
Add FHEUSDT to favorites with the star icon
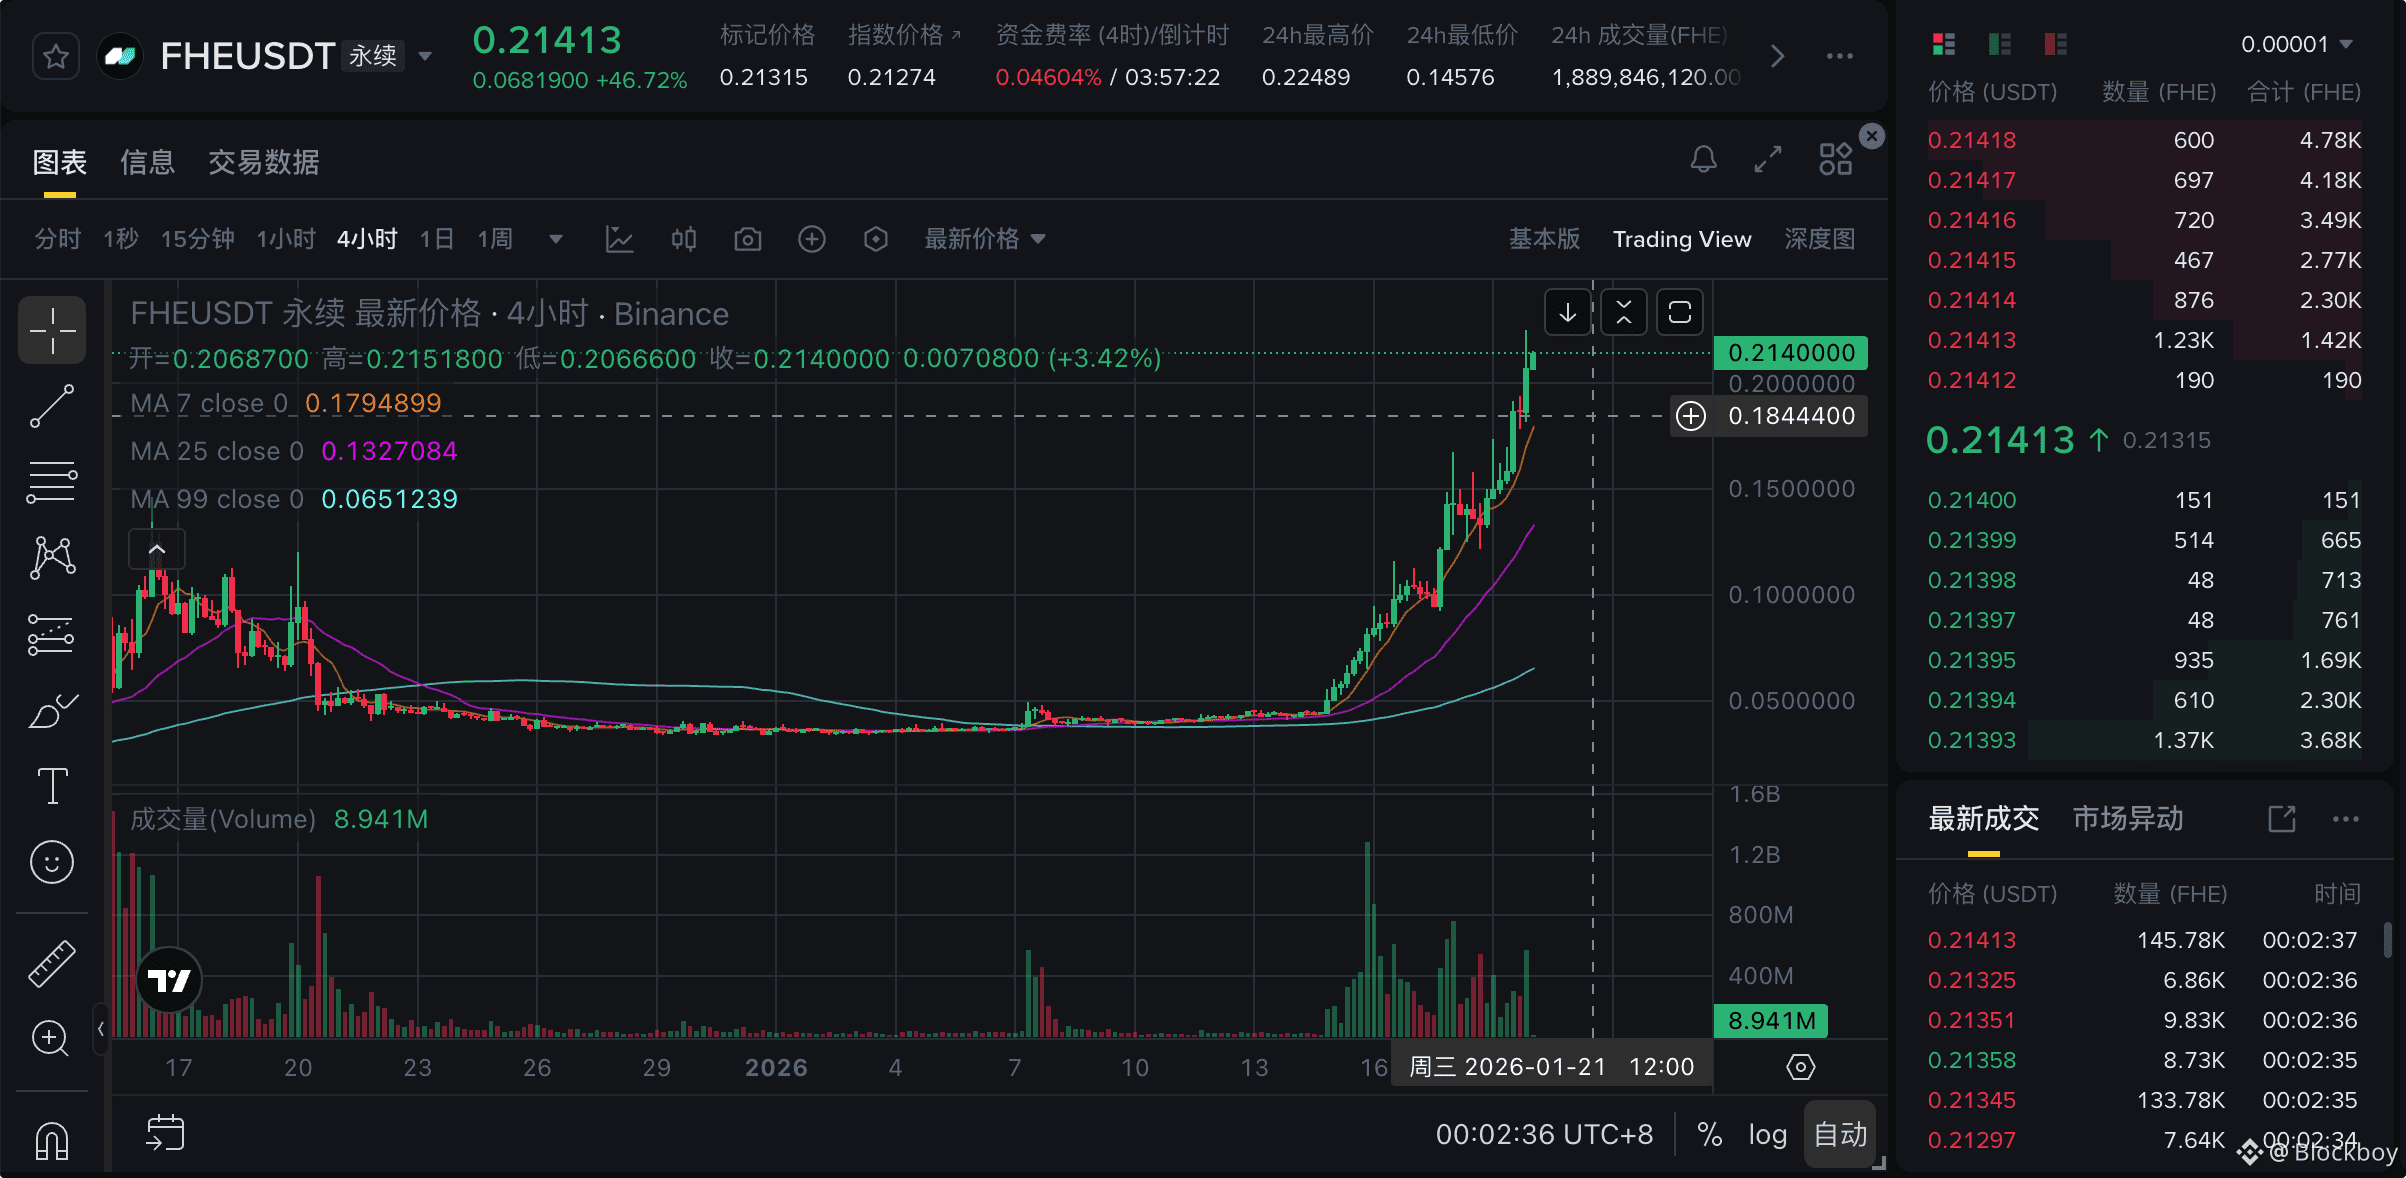tap(56, 57)
